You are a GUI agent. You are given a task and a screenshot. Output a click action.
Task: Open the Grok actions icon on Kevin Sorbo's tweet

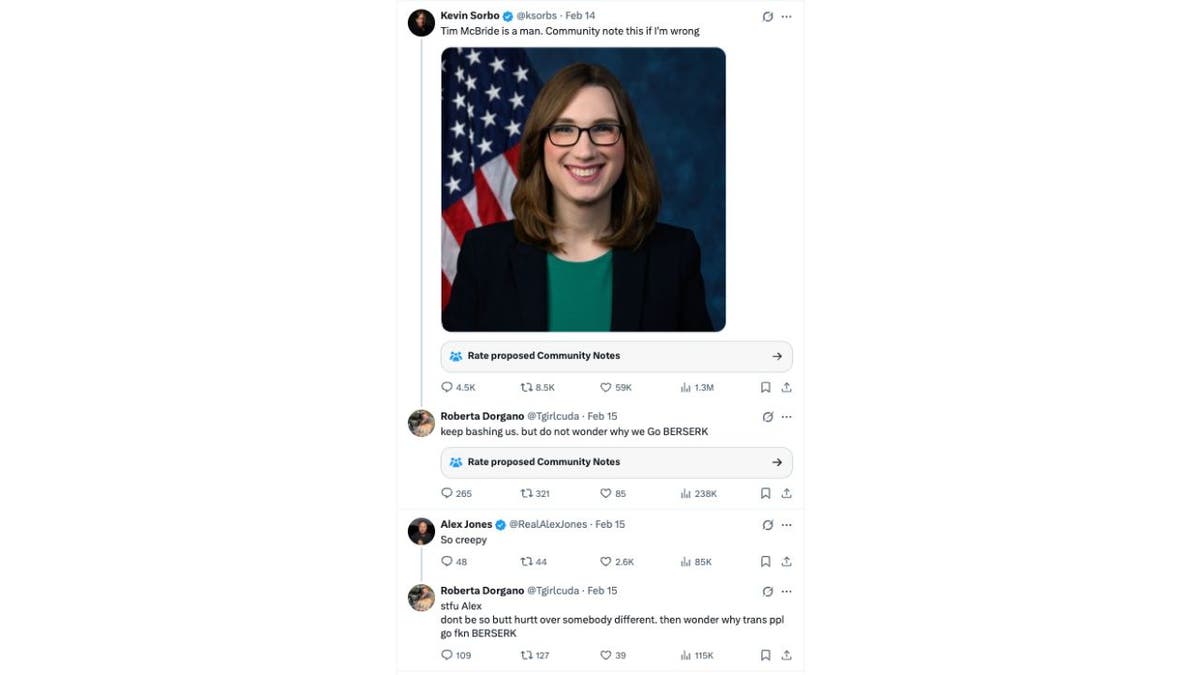tap(767, 17)
